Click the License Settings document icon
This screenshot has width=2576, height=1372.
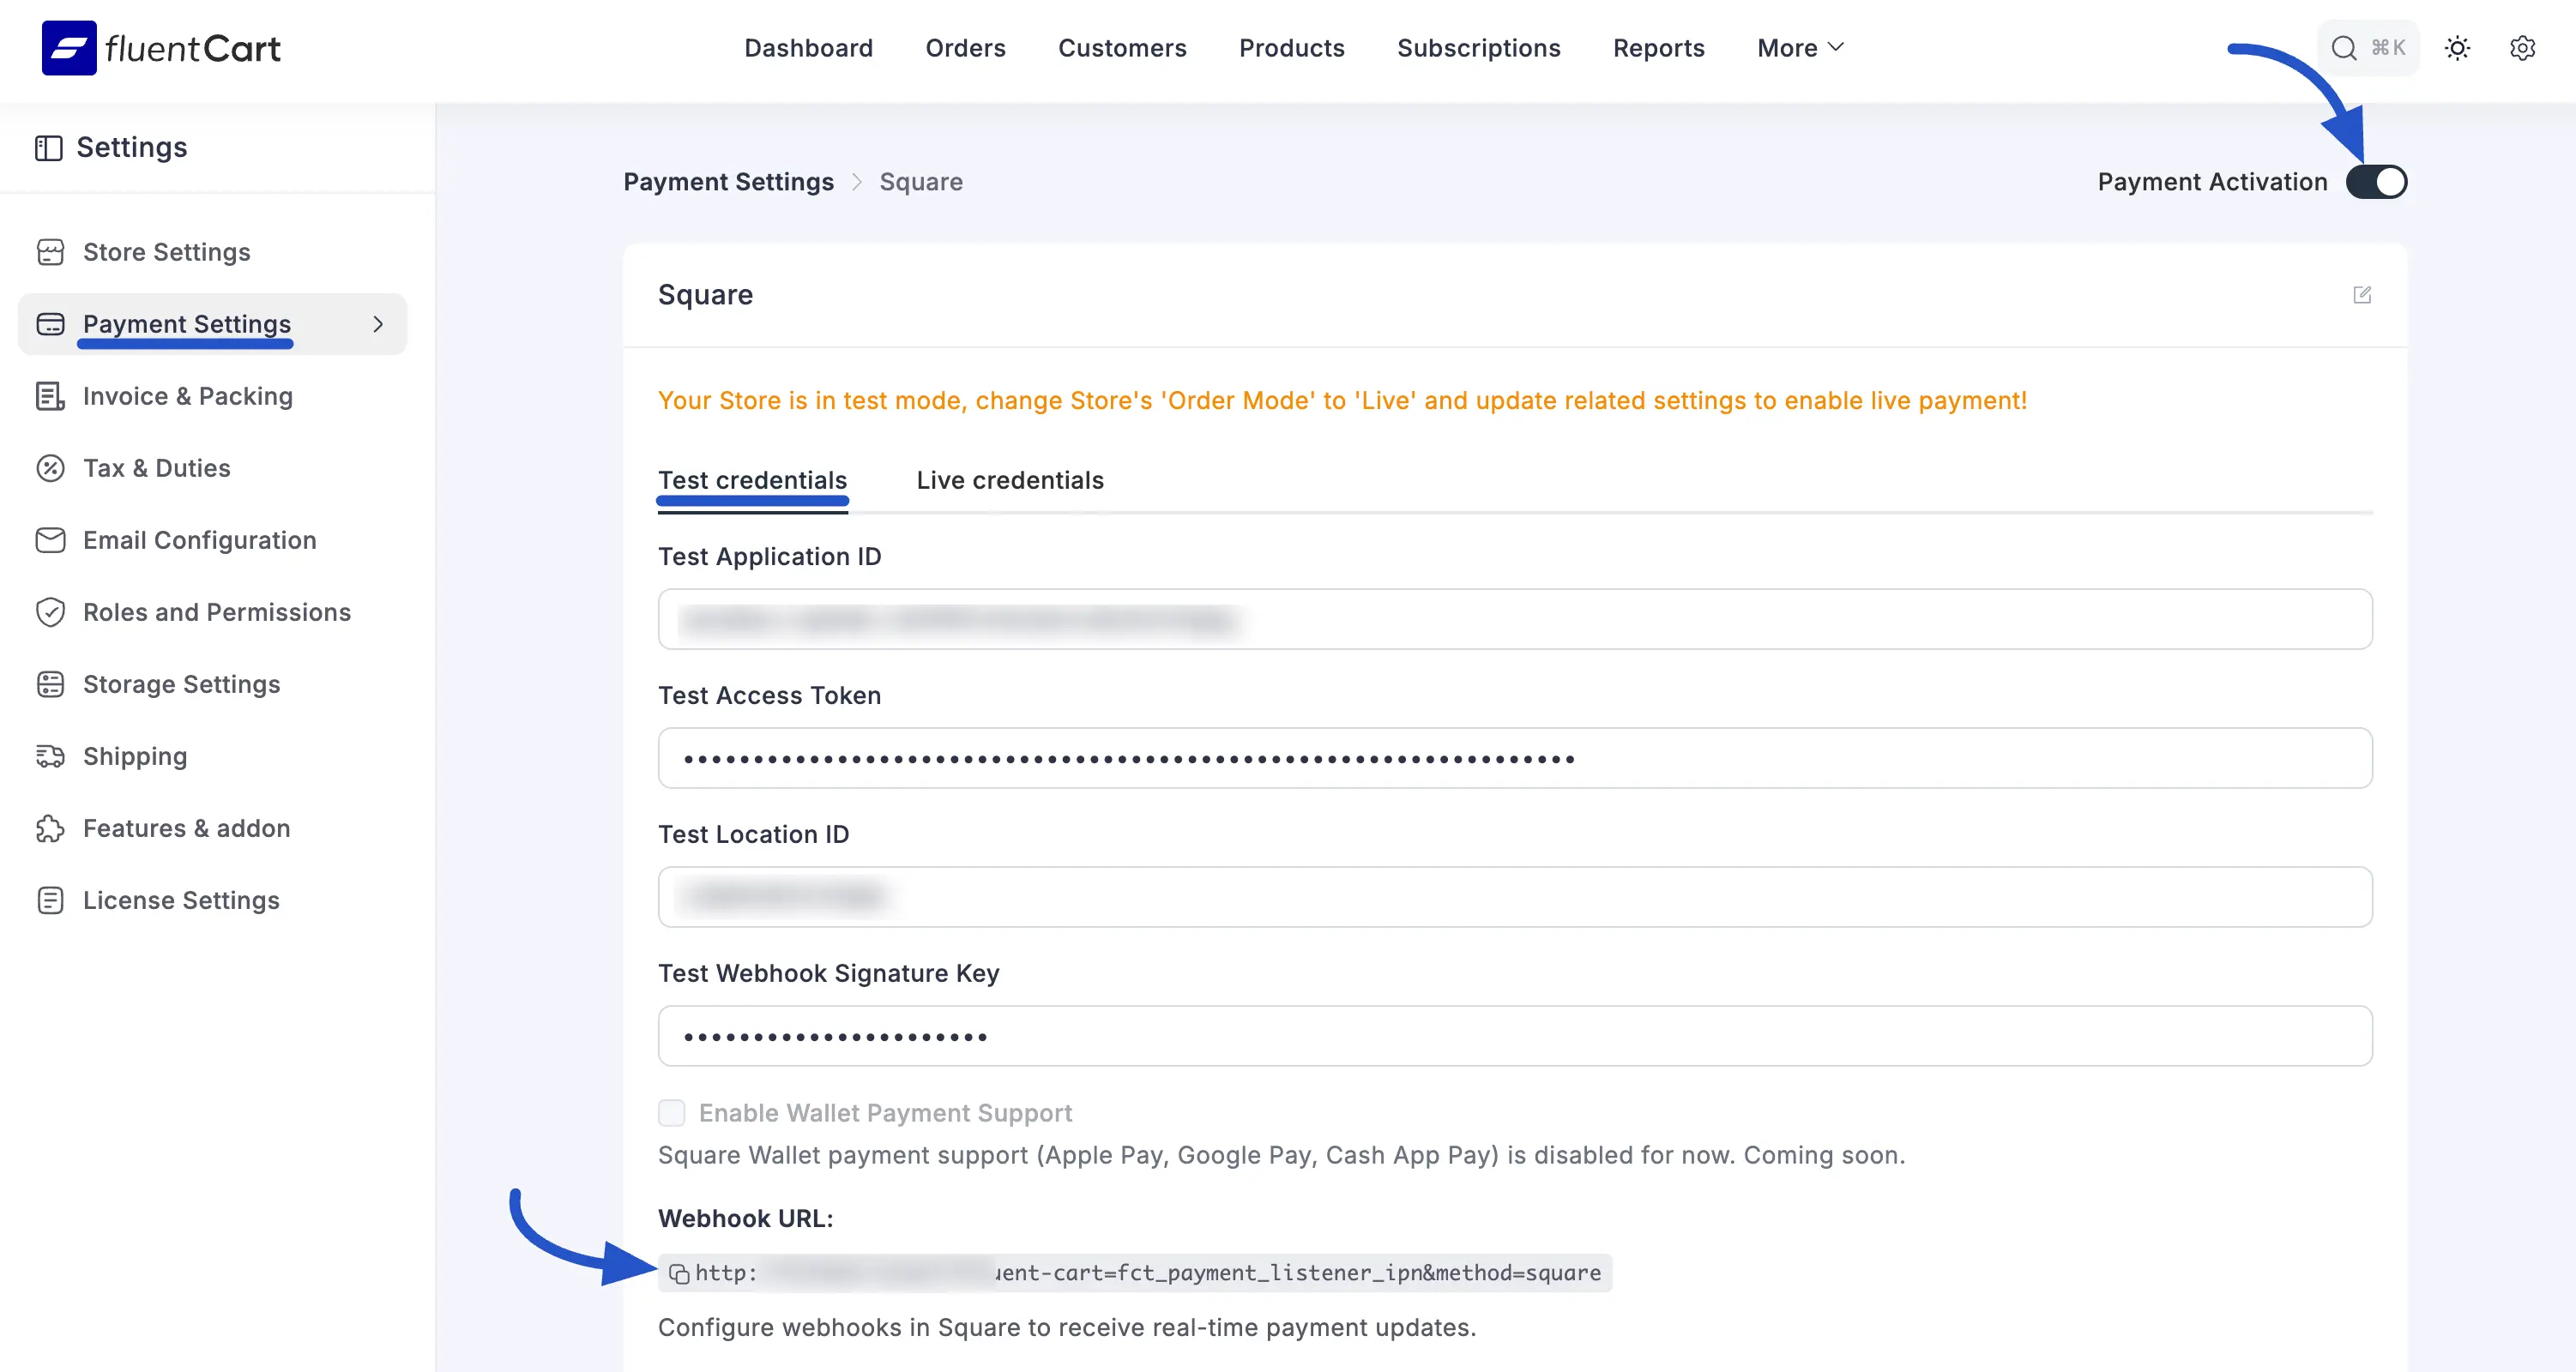pyautogui.click(x=50, y=900)
